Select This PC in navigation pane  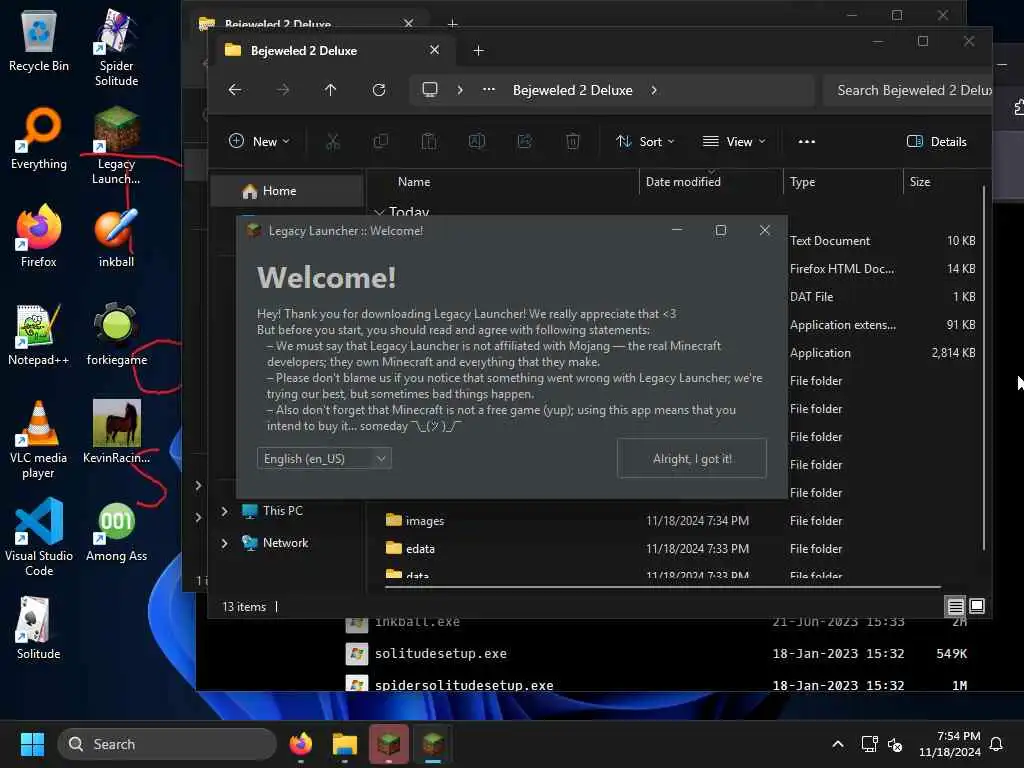[x=283, y=511]
